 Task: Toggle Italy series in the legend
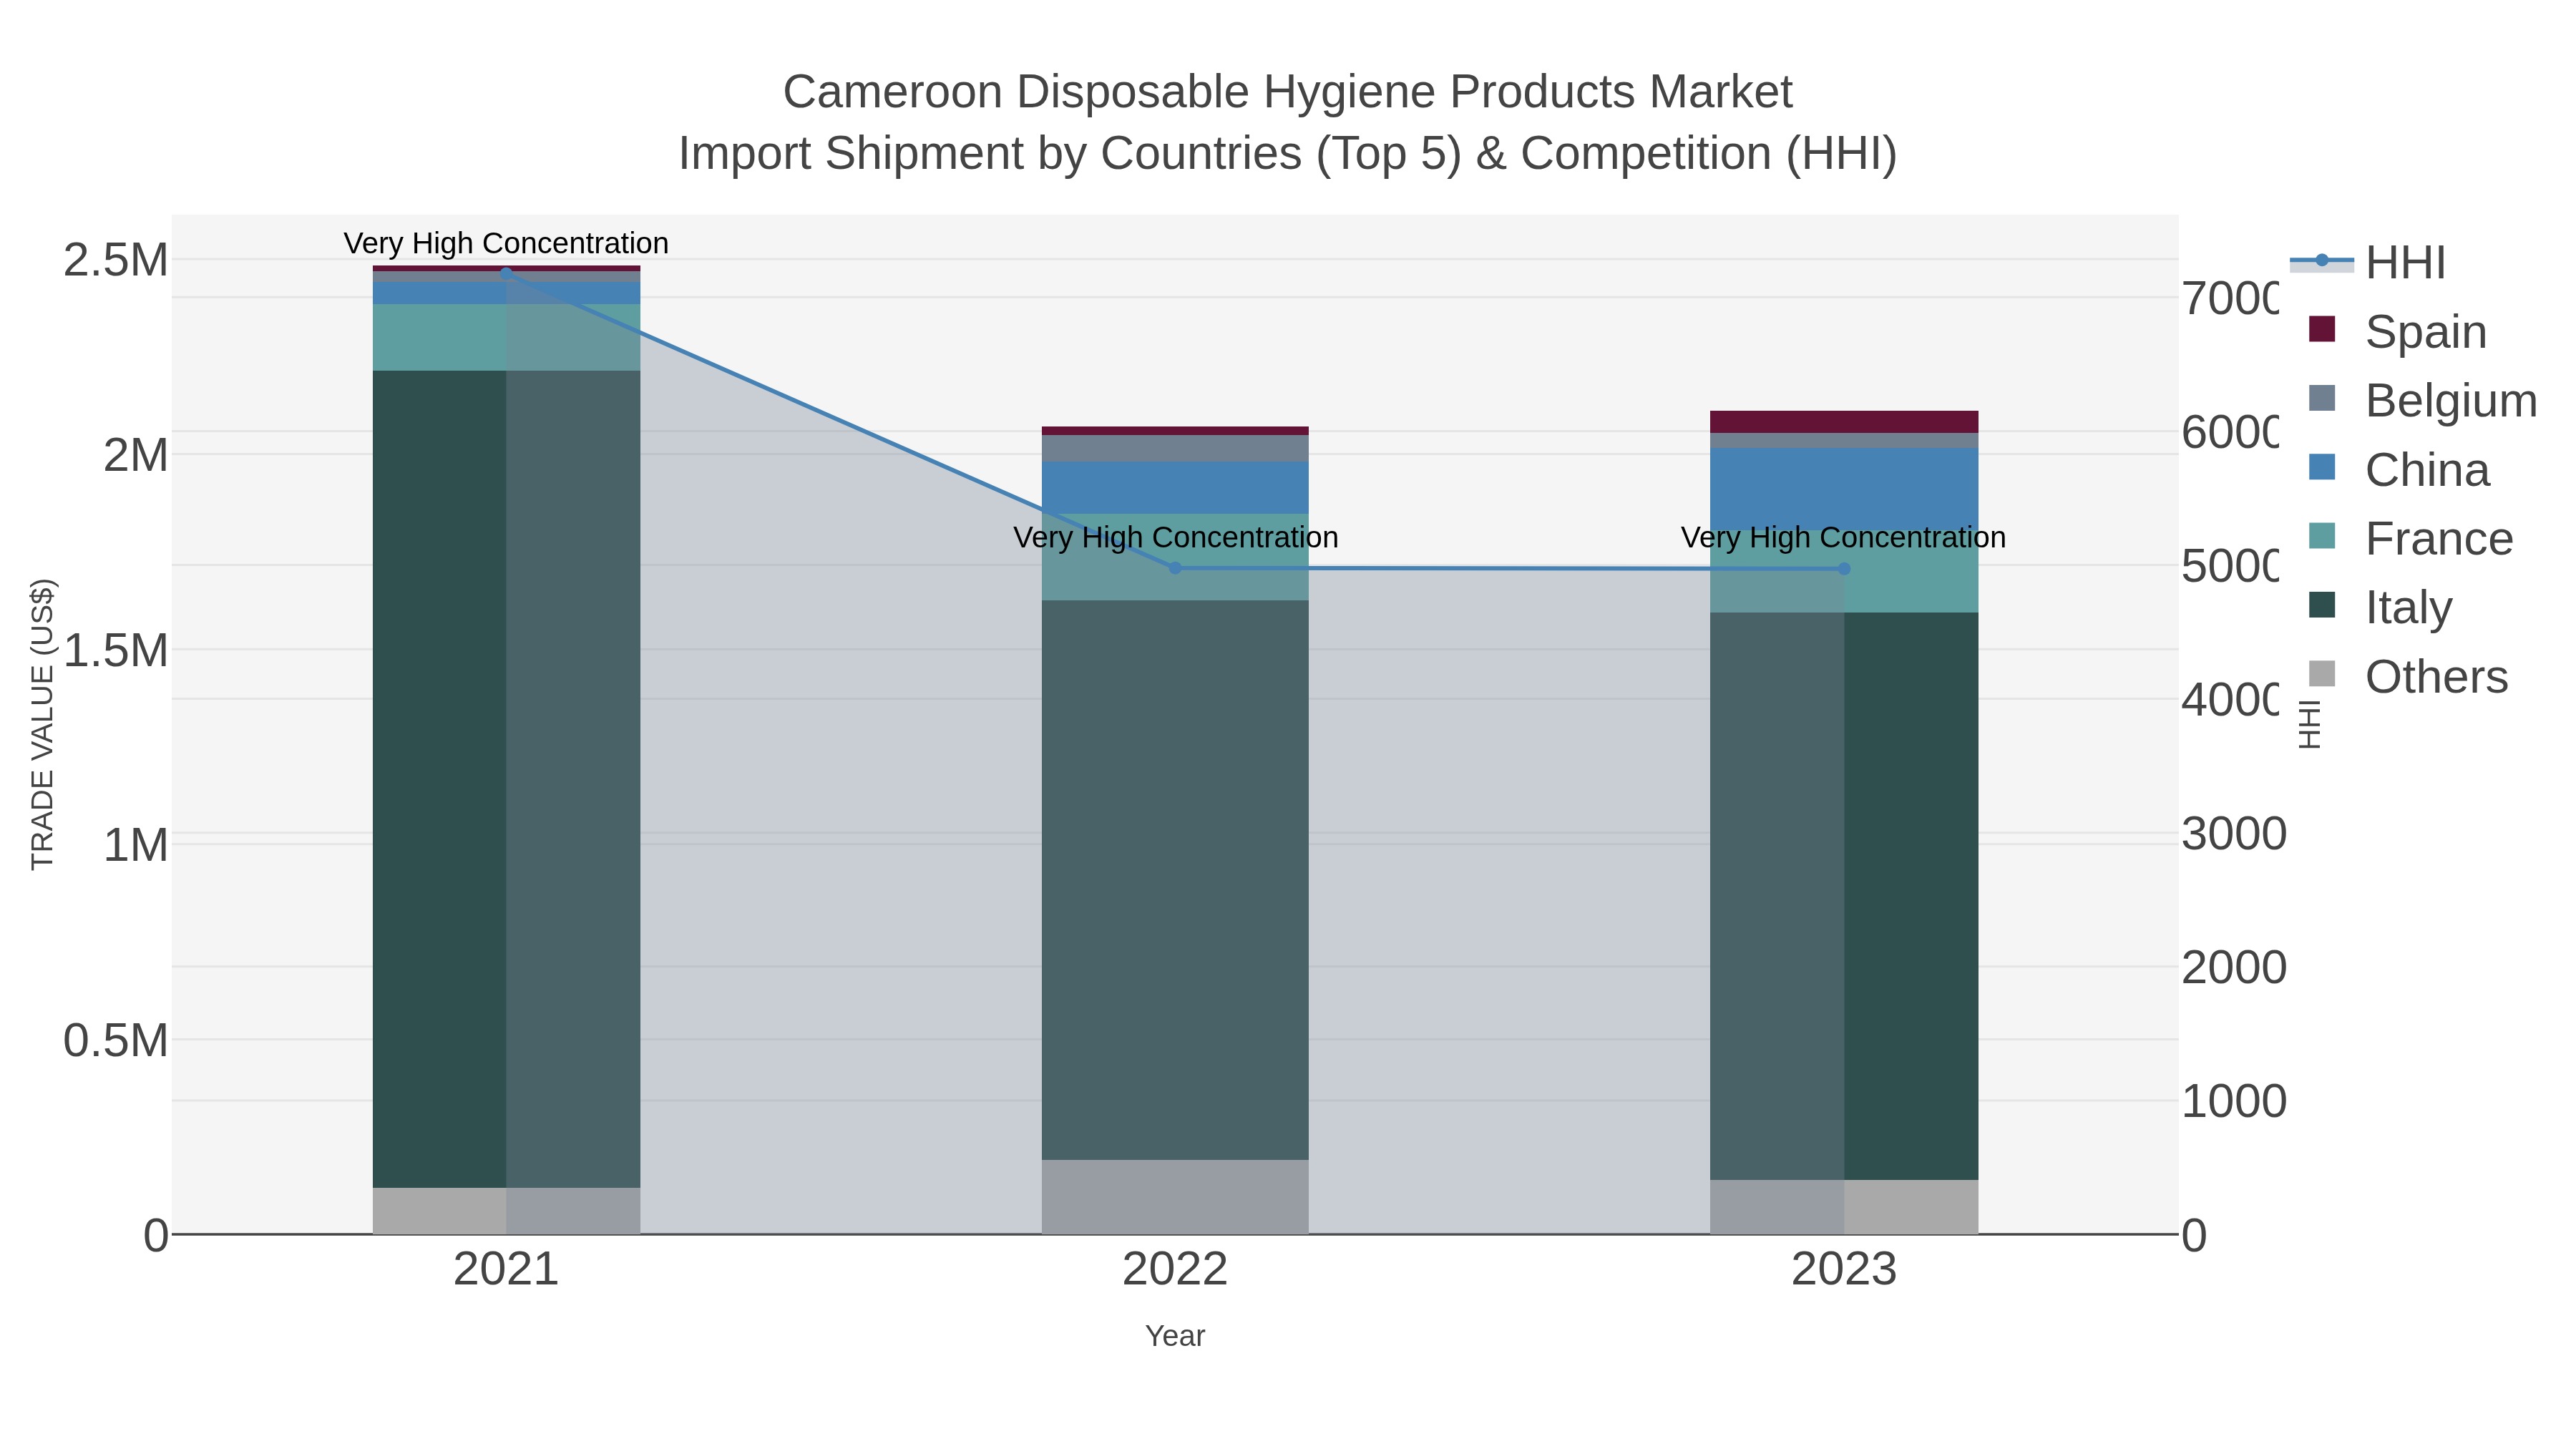point(2380,607)
